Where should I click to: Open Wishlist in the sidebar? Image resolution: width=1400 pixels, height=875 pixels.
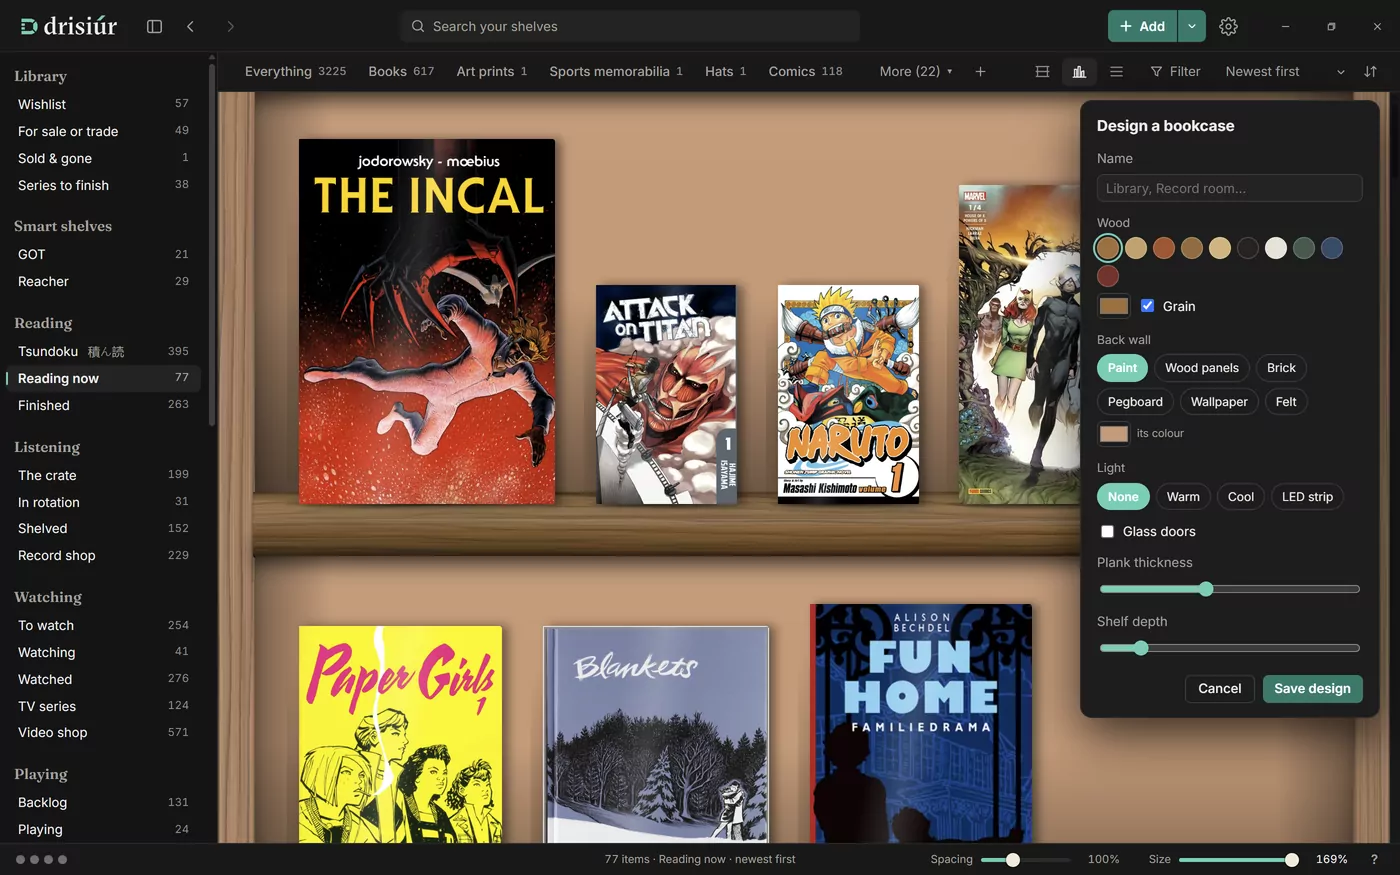[x=103, y=104]
